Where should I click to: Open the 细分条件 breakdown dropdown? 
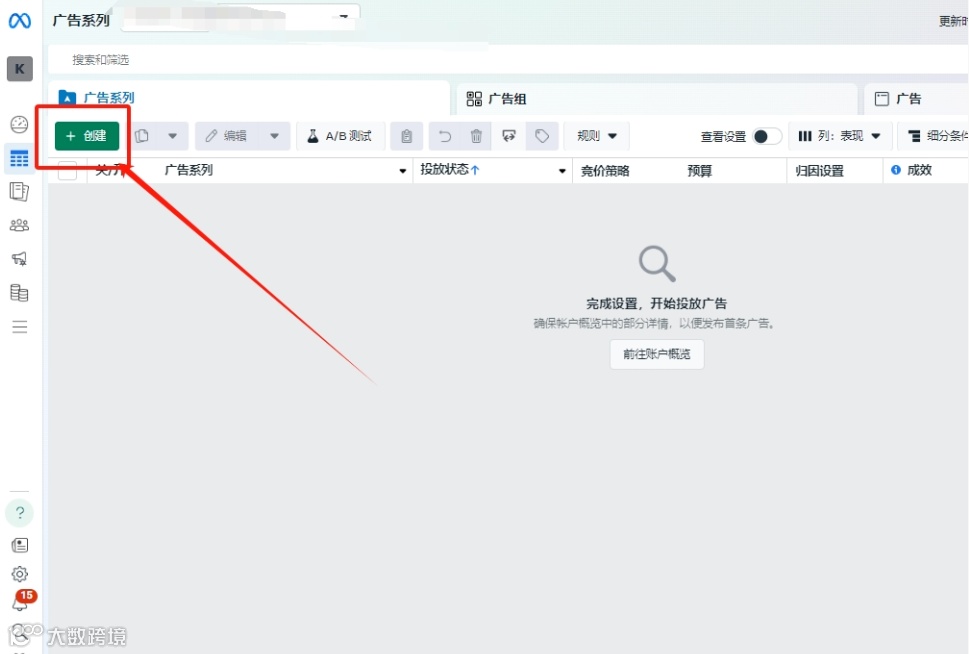934,136
